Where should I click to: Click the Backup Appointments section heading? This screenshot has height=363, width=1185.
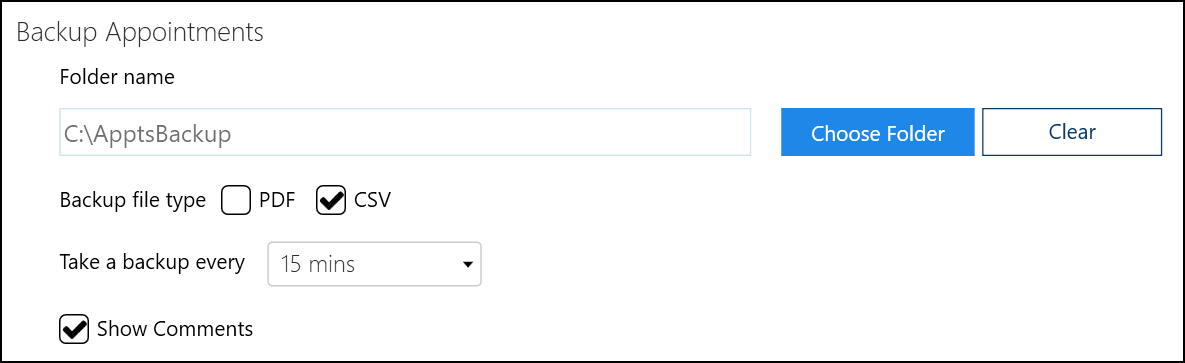tap(140, 33)
